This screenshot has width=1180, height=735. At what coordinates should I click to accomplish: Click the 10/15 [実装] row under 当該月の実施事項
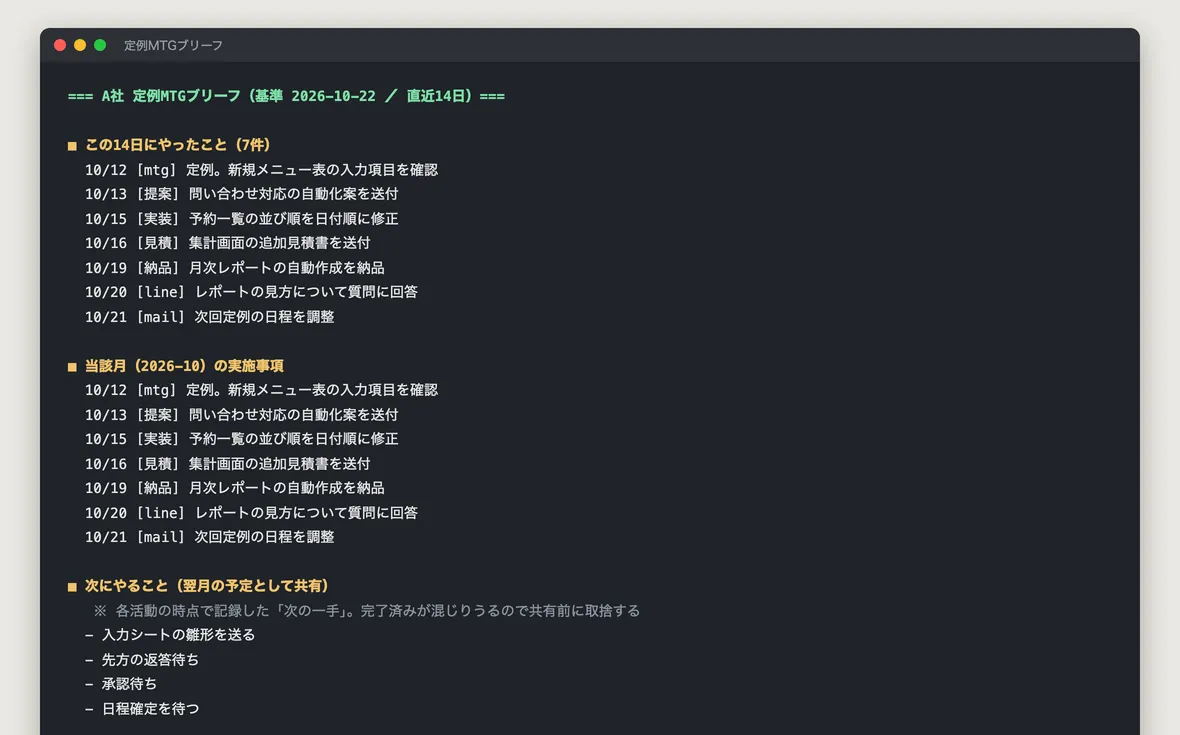(x=242, y=439)
